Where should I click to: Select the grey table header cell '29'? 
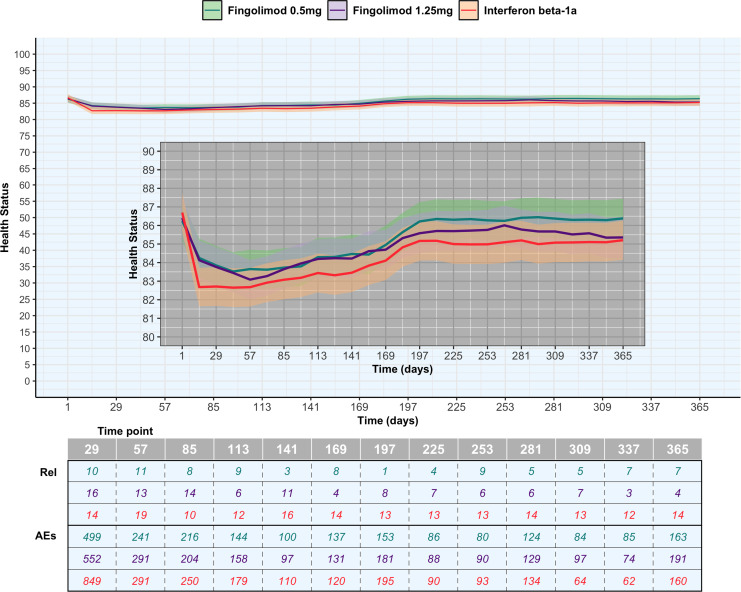(x=92, y=449)
